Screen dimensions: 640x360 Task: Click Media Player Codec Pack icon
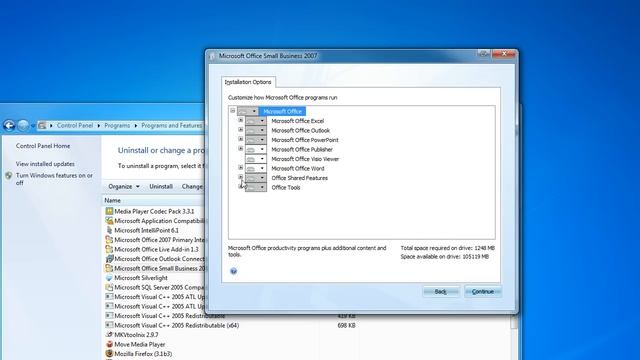pos(109,211)
